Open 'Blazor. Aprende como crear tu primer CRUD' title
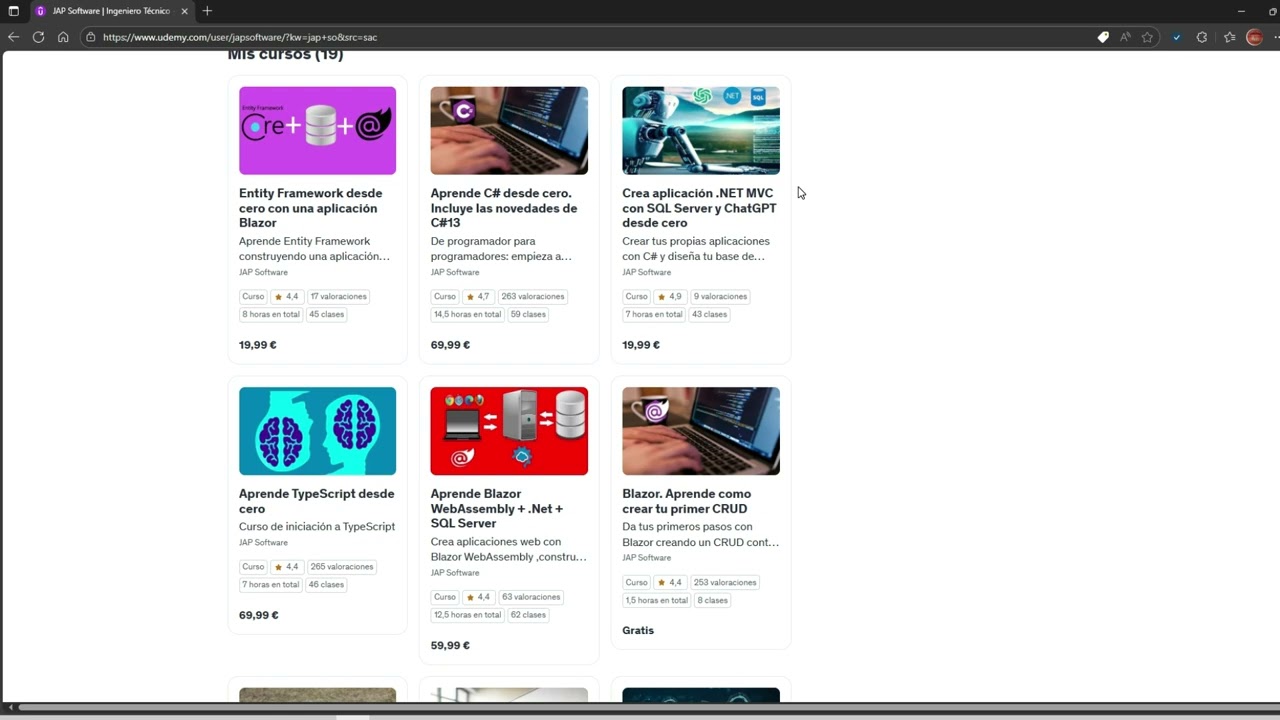The width and height of the screenshot is (1280, 720). click(x=686, y=501)
